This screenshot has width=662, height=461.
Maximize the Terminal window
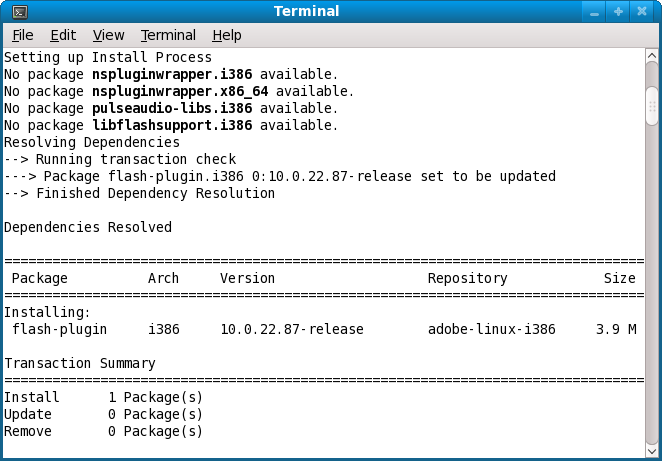618,12
